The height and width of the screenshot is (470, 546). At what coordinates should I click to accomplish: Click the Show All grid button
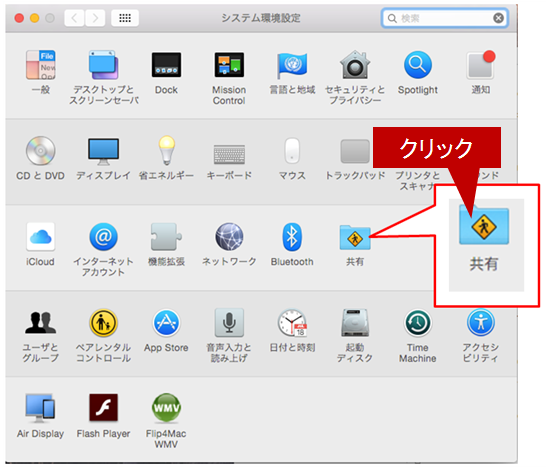[x=125, y=18]
